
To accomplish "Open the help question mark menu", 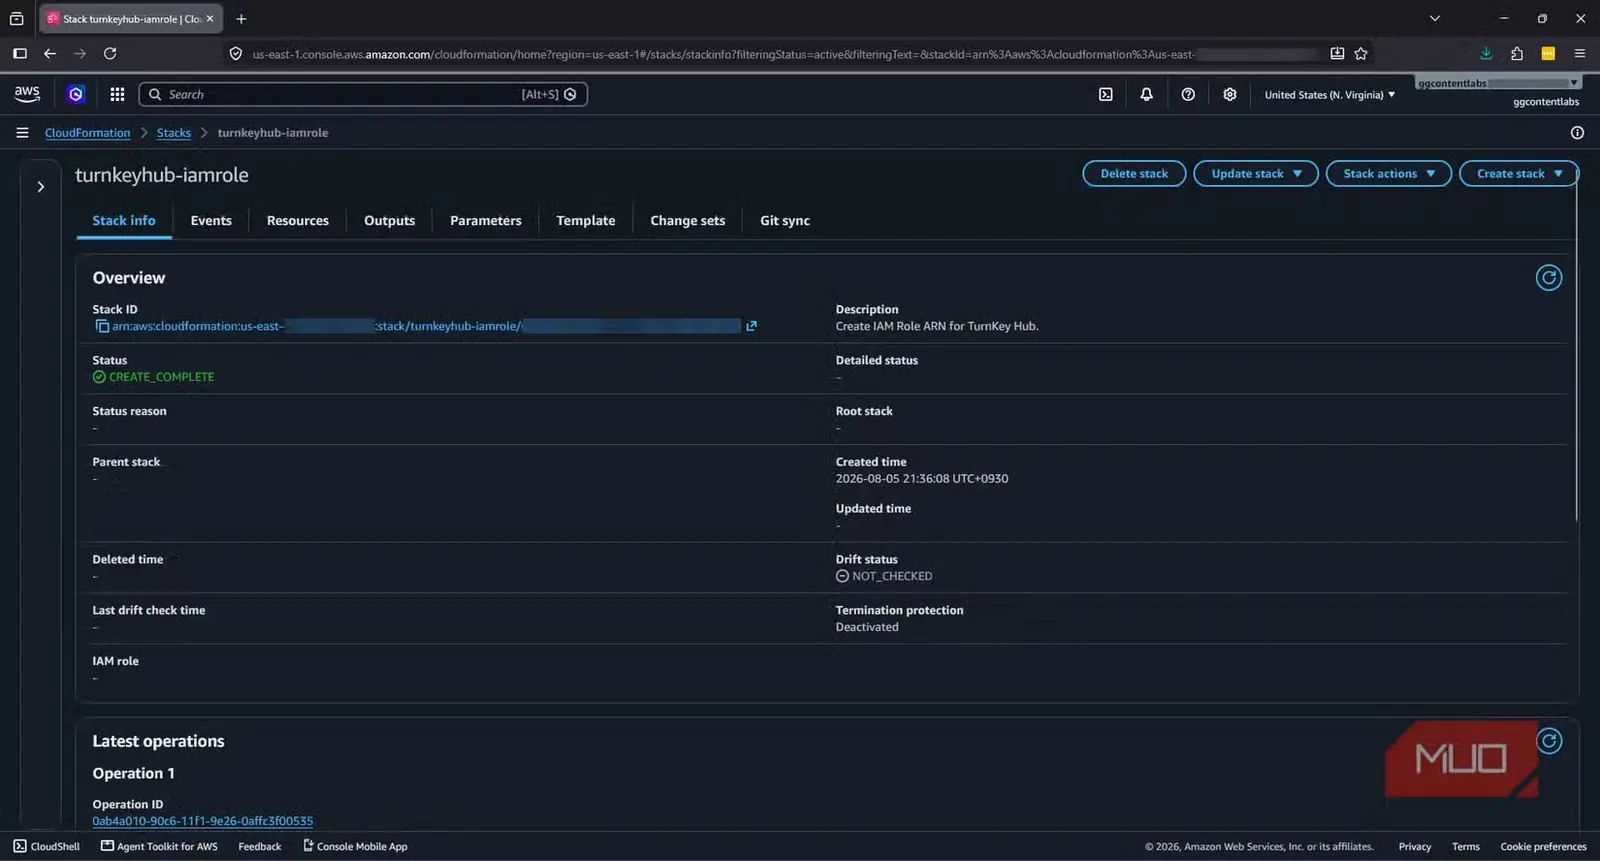I will [1188, 94].
